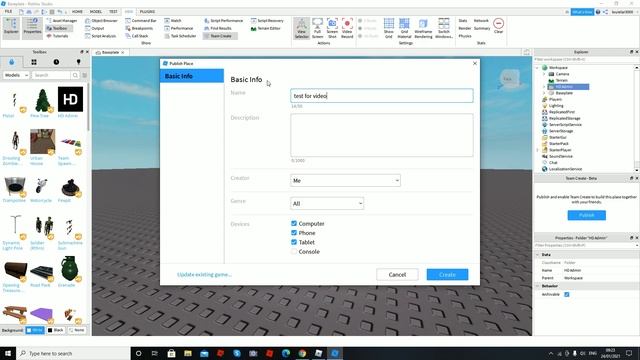Open the Performance window

click(179, 28)
